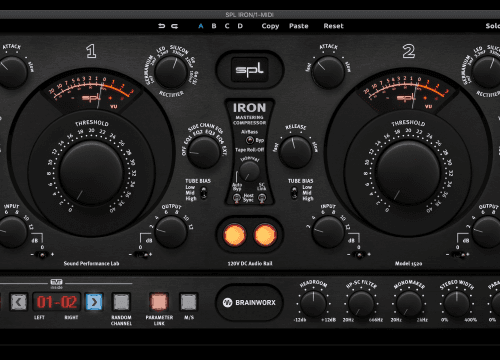The image size is (500, 360).
Task: Flip the right Tube Bias switch
Action: click(x=294, y=193)
